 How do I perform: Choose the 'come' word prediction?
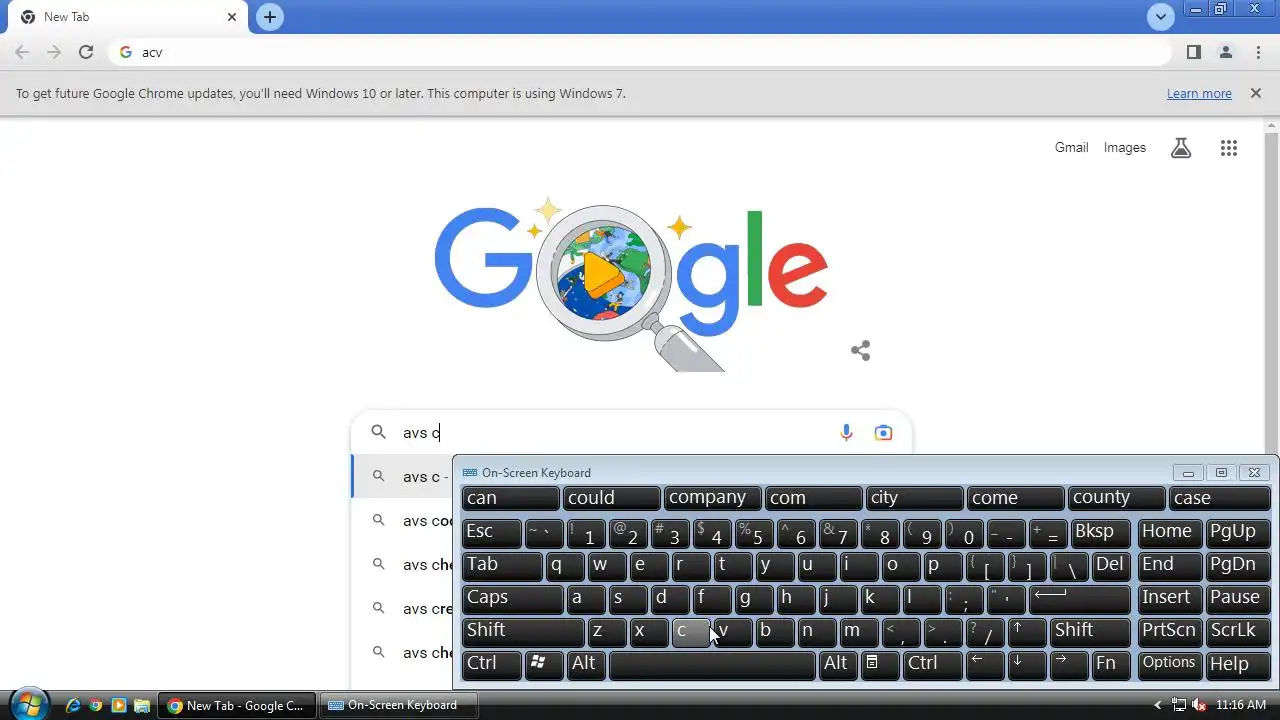(1016, 498)
